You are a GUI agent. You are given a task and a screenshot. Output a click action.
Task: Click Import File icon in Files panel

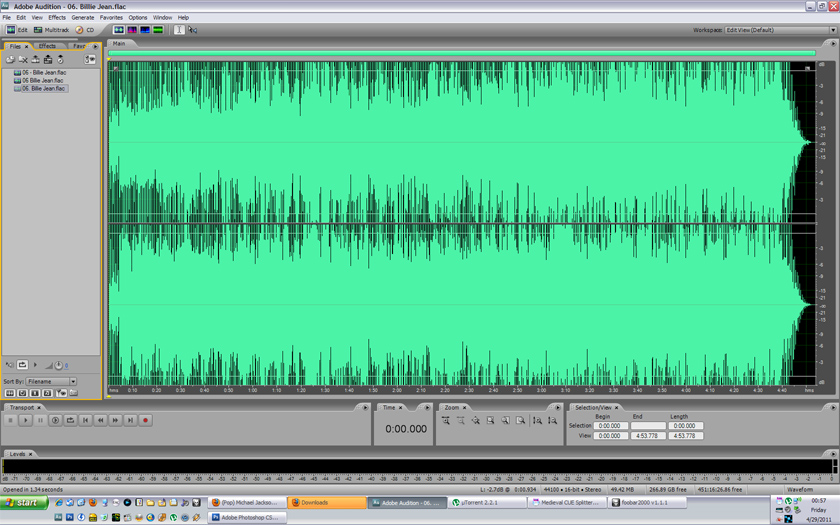pyautogui.click(x=10, y=59)
